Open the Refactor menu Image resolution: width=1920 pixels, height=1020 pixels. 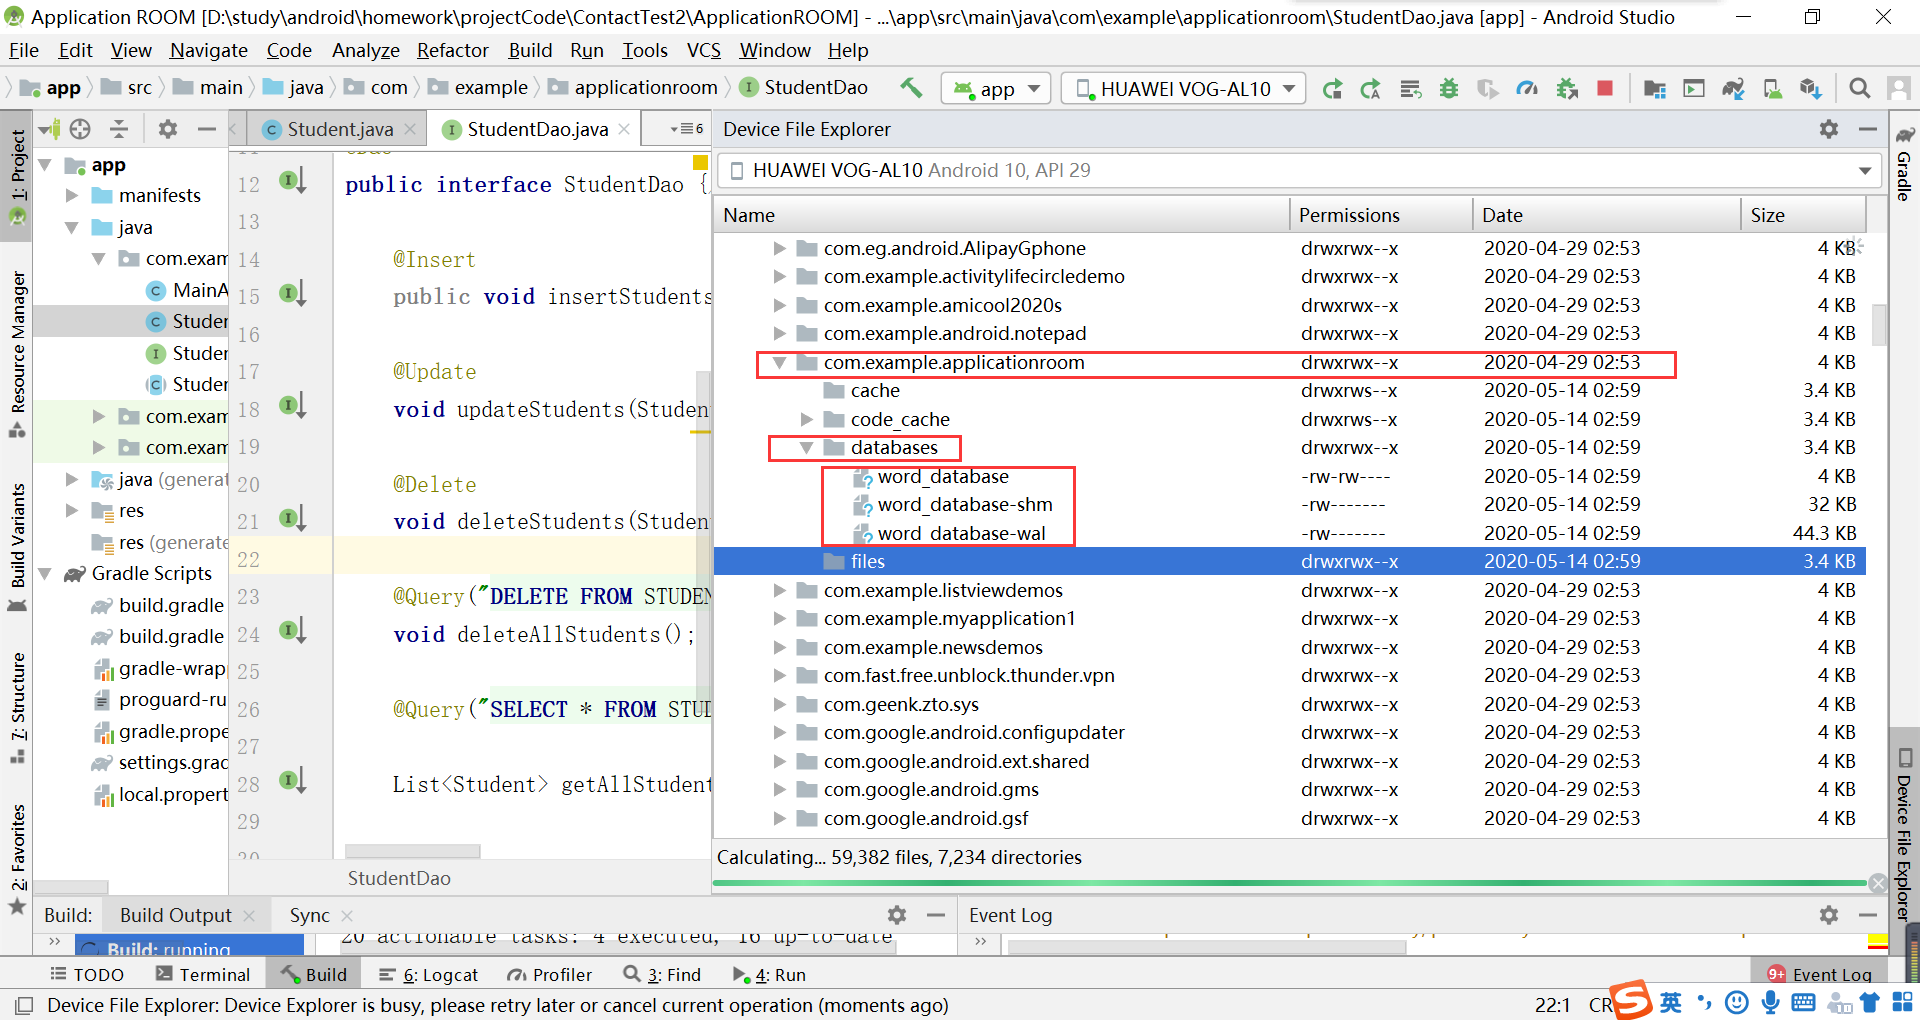(x=452, y=50)
